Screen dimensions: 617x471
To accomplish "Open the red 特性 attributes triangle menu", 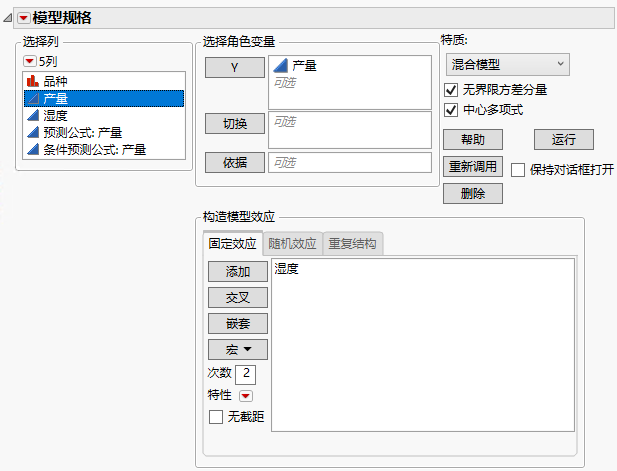I will pyautogui.click(x=245, y=395).
